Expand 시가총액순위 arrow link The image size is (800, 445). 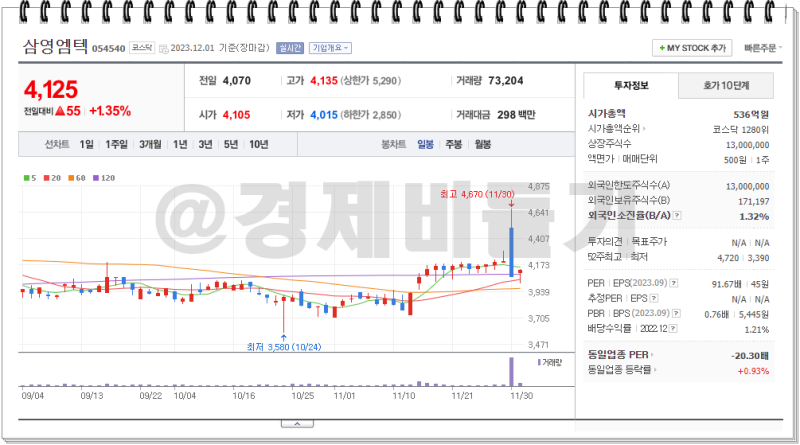tap(617, 129)
